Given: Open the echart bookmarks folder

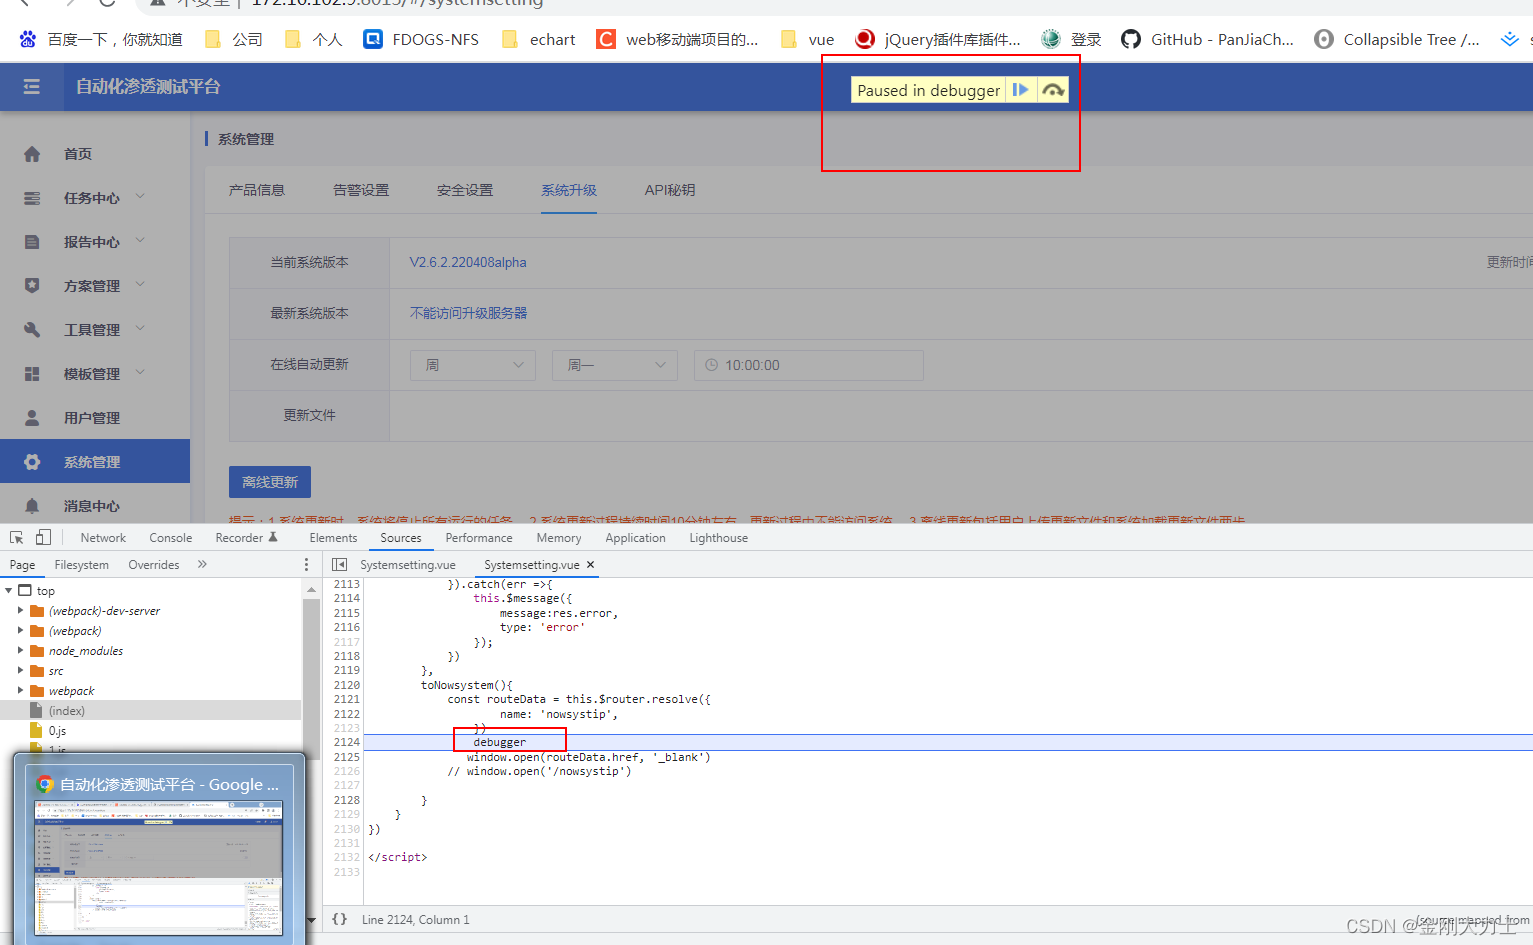Looking at the screenshot, I should [538, 39].
